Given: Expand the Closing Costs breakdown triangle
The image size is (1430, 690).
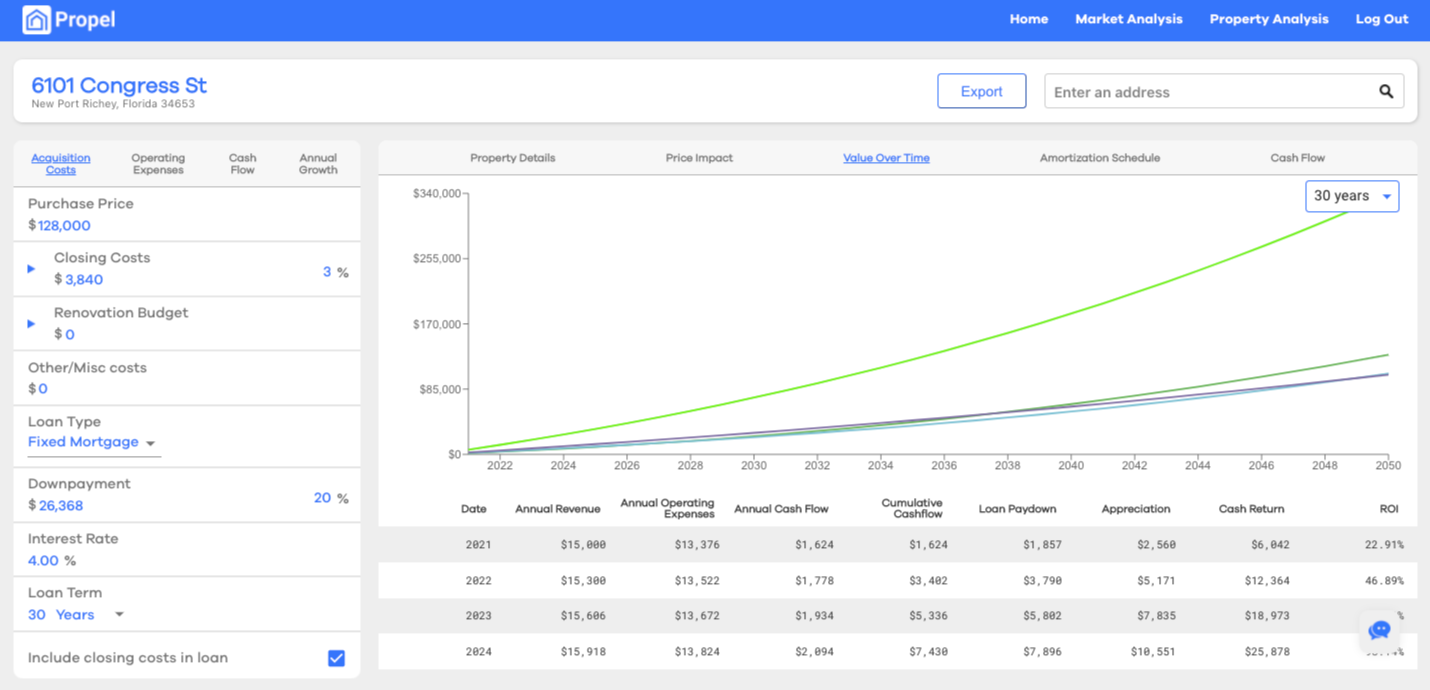Looking at the screenshot, I should click(x=31, y=269).
